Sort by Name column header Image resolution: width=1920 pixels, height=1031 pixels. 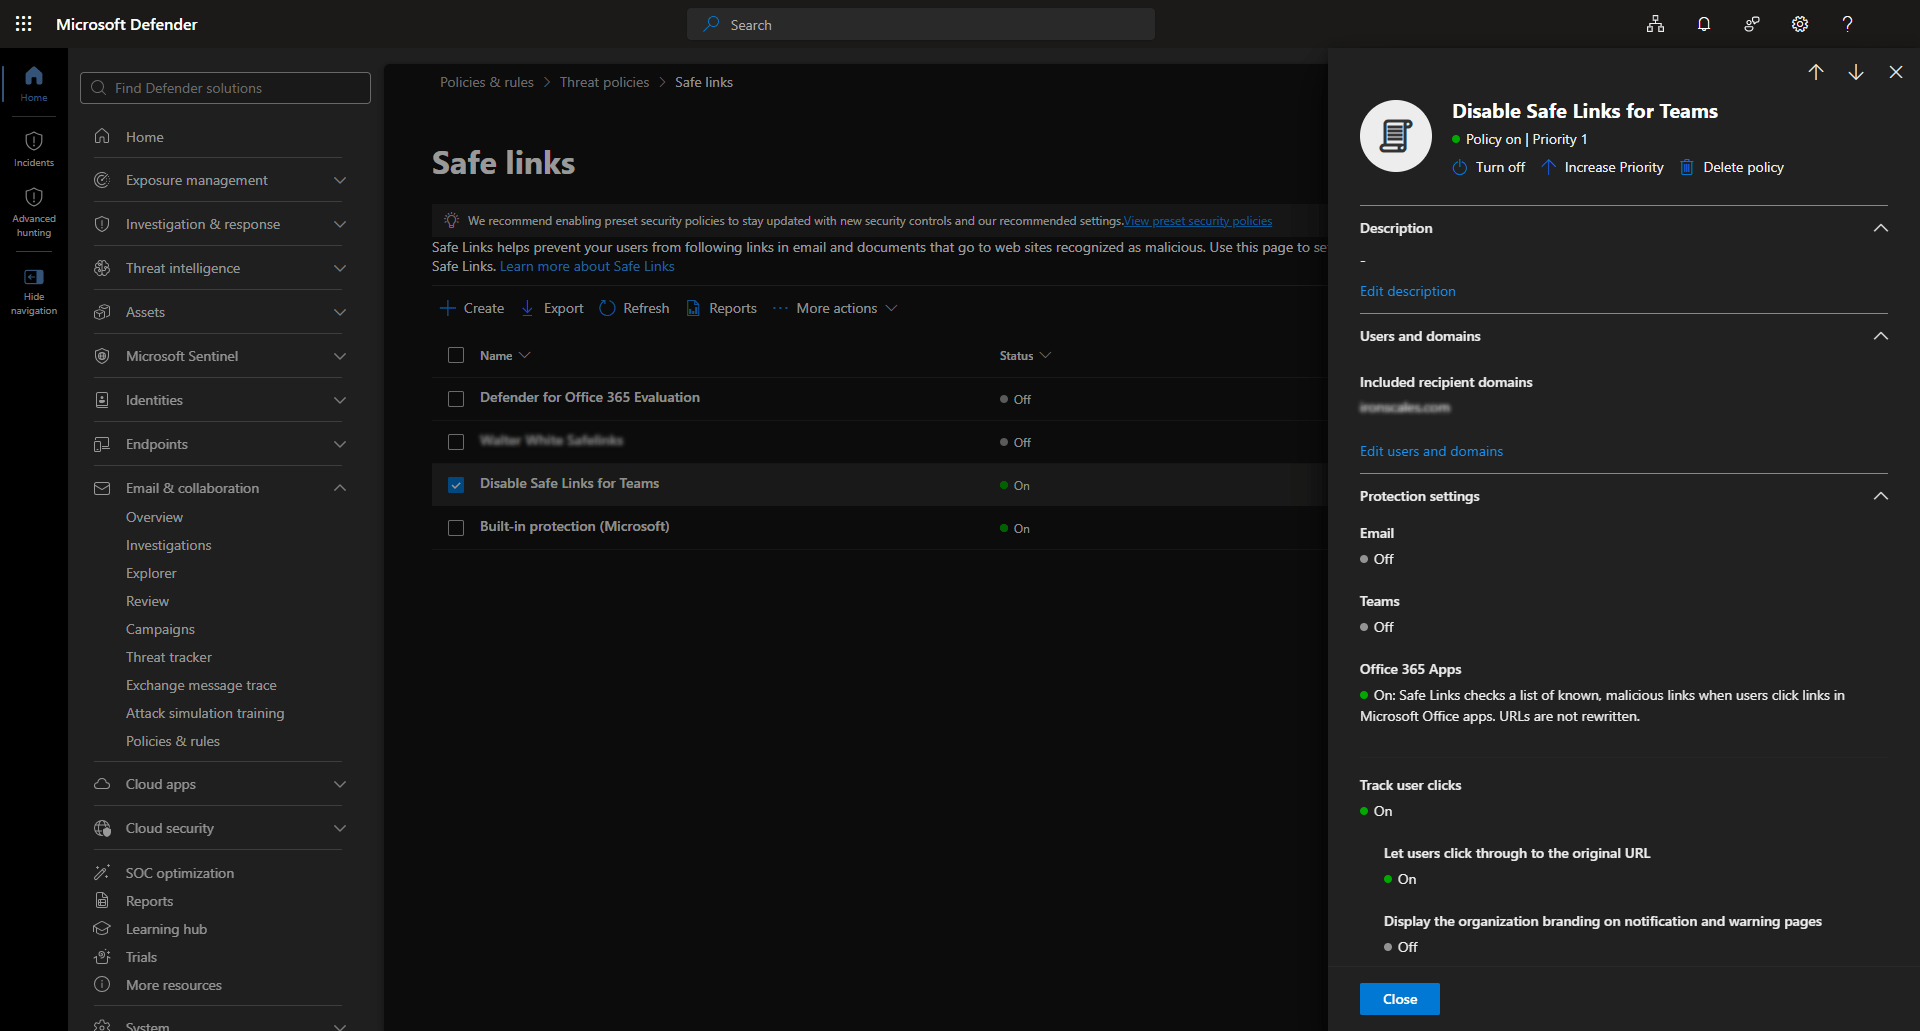505,355
